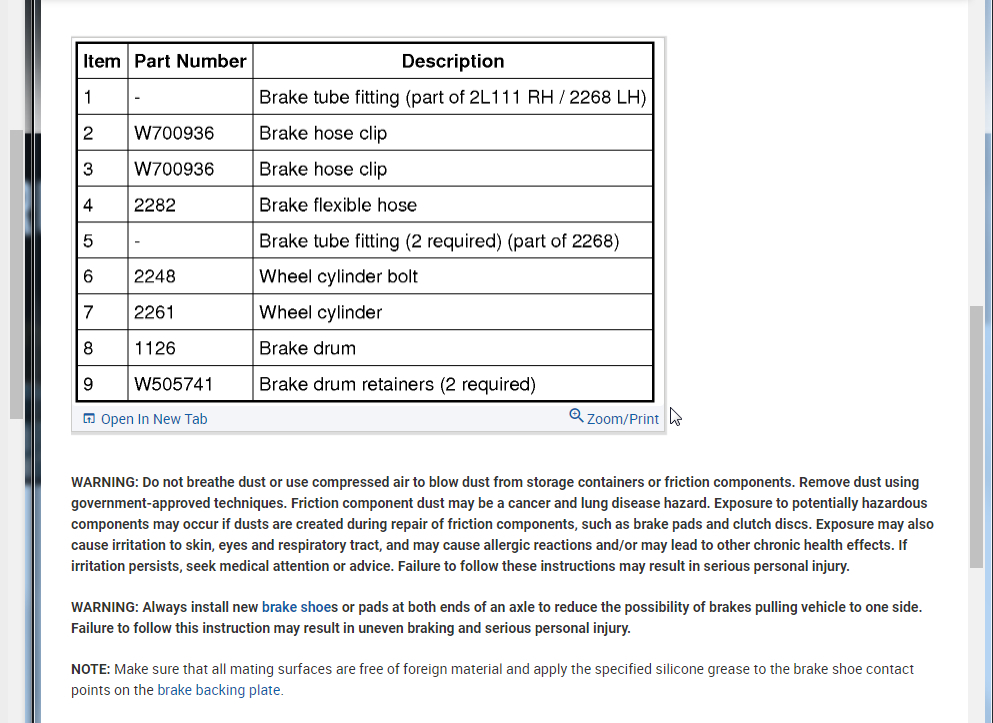This screenshot has width=993, height=723.
Task: Select the Brake flexible hose row text
Action: tap(338, 205)
